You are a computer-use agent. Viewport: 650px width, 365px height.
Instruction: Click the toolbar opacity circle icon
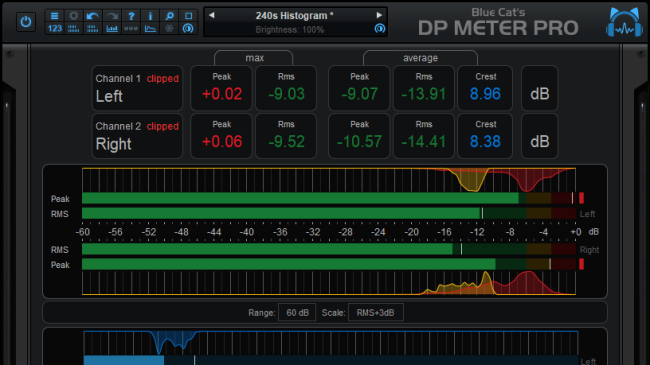(x=189, y=29)
